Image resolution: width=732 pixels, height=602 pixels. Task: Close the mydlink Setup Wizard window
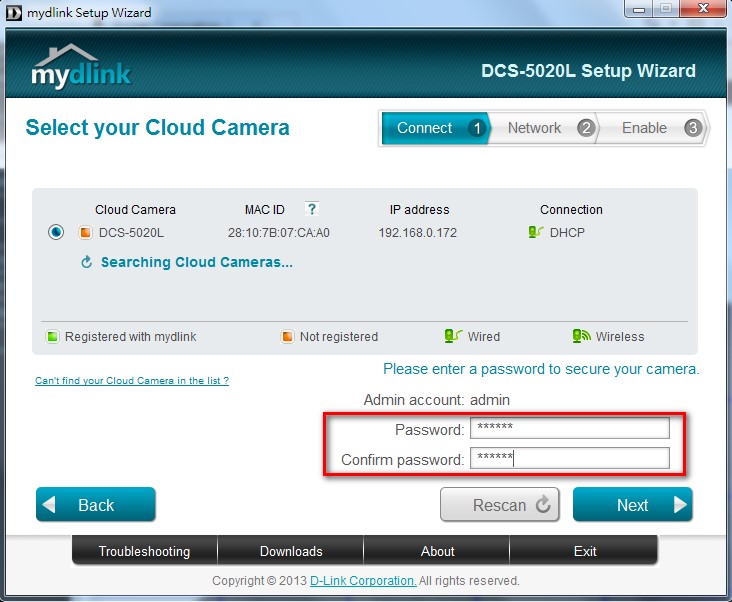click(x=703, y=9)
